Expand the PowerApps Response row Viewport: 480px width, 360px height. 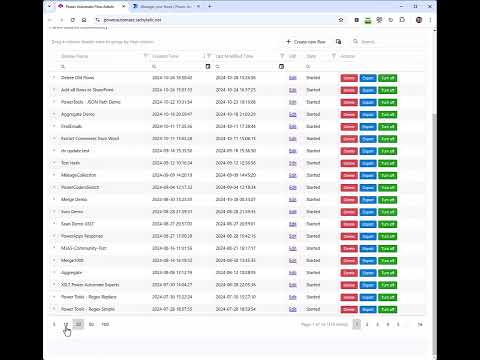click(x=54, y=236)
